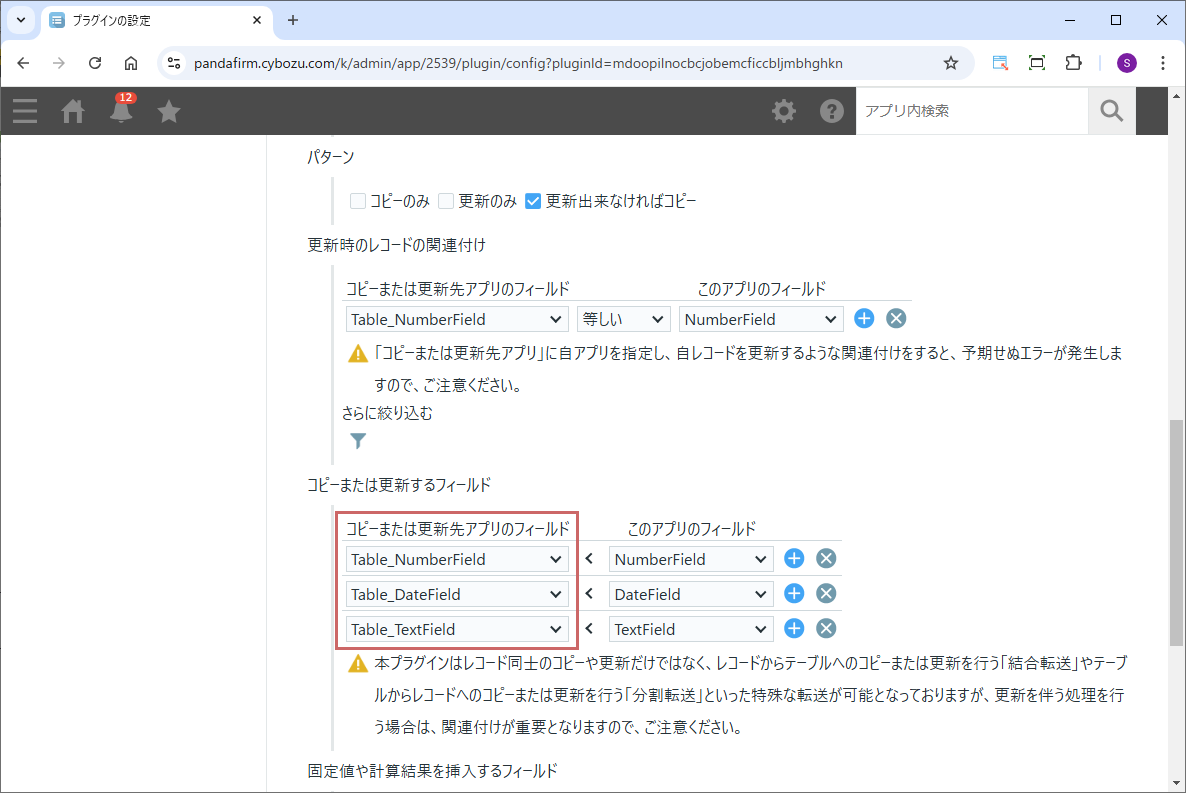Click the アプリ内検索 search field
The width and height of the screenshot is (1186, 793).
(970, 111)
